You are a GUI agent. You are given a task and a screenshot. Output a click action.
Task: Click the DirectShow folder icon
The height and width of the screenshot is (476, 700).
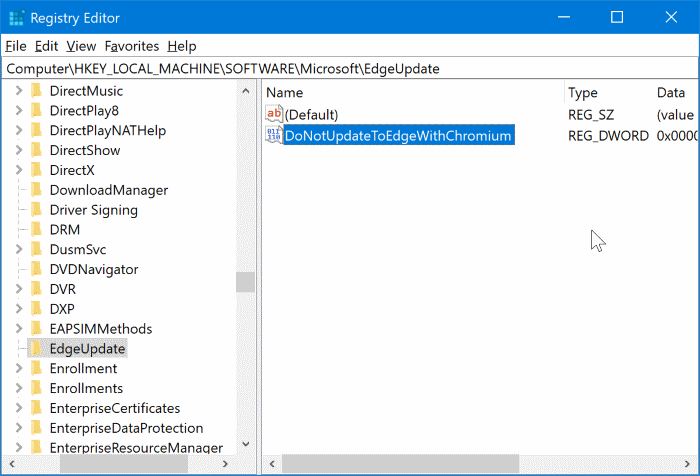37,150
